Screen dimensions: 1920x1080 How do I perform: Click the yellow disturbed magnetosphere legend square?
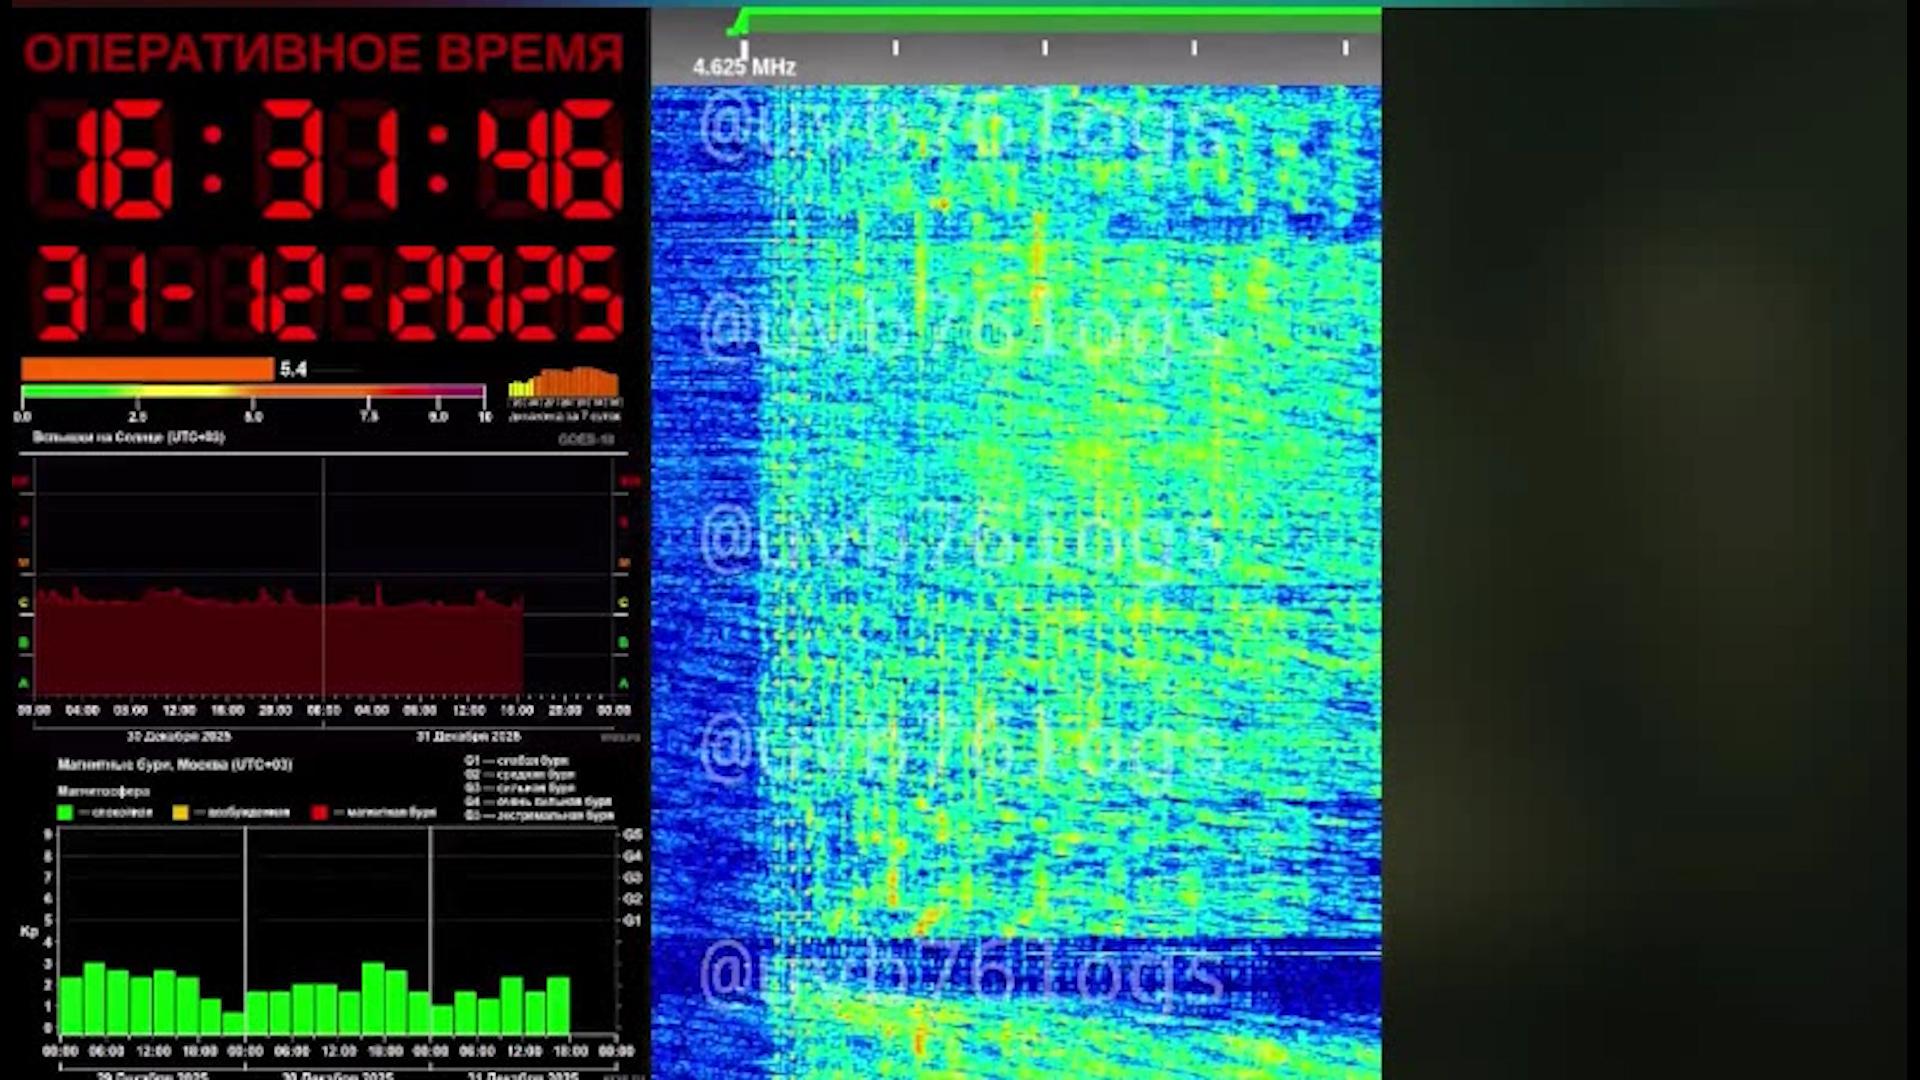pyautogui.click(x=180, y=813)
